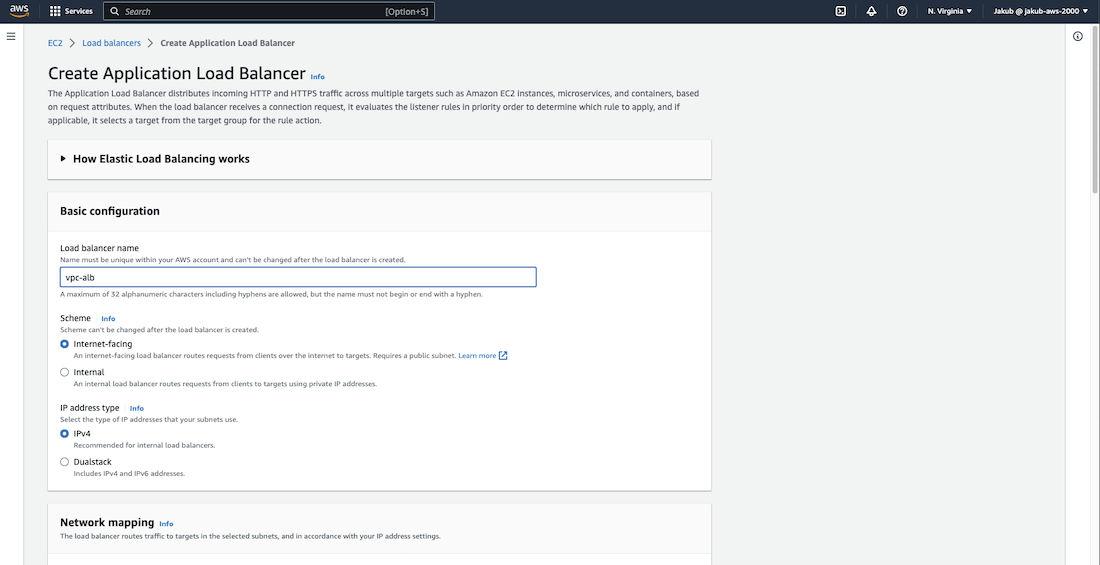Navigate to Load balancers breadcrumb
The height and width of the screenshot is (565, 1100).
[111, 43]
